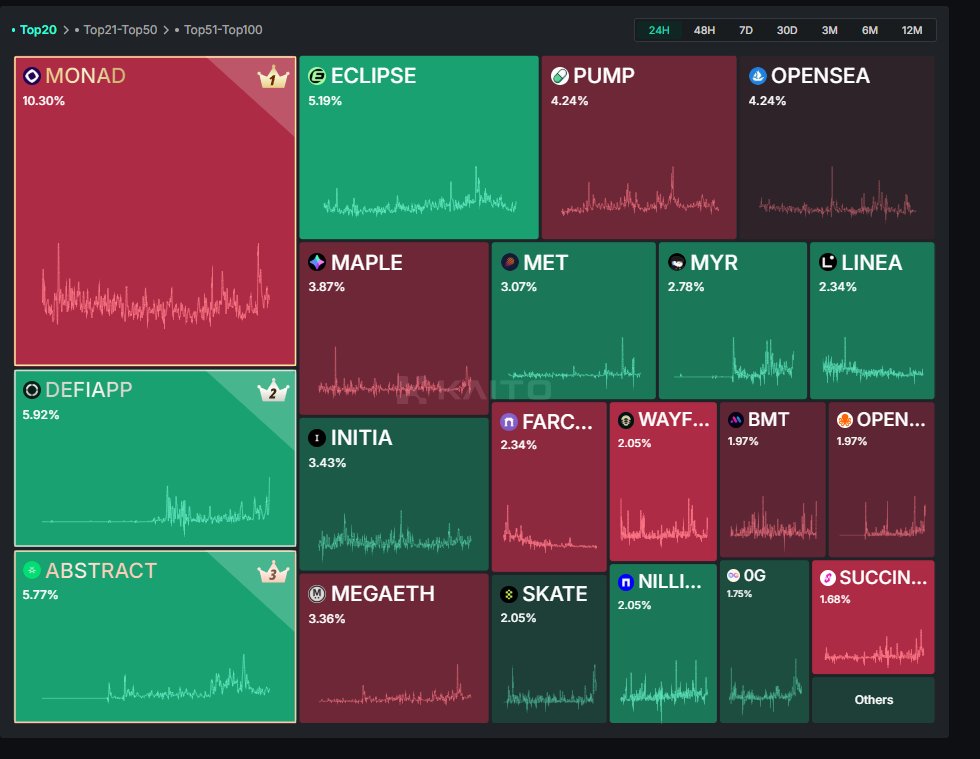Image resolution: width=980 pixels, height=759 pixels.
Task: Click the 1.75% value on 0G
Action: click(x=739, y=593)
